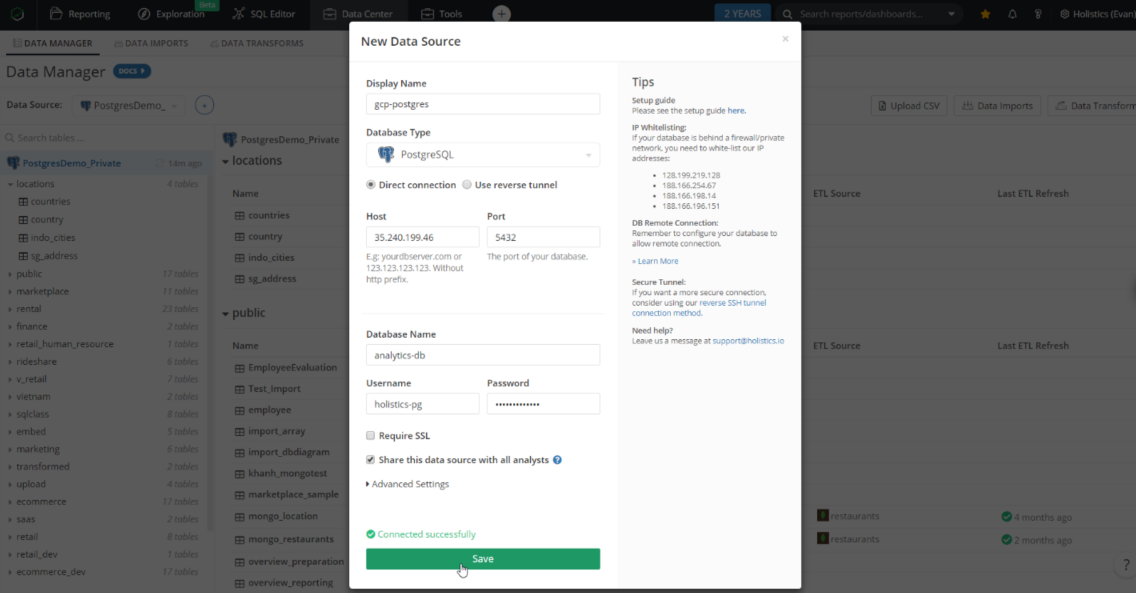Select the Direct connection radio button

click(370, 185)
